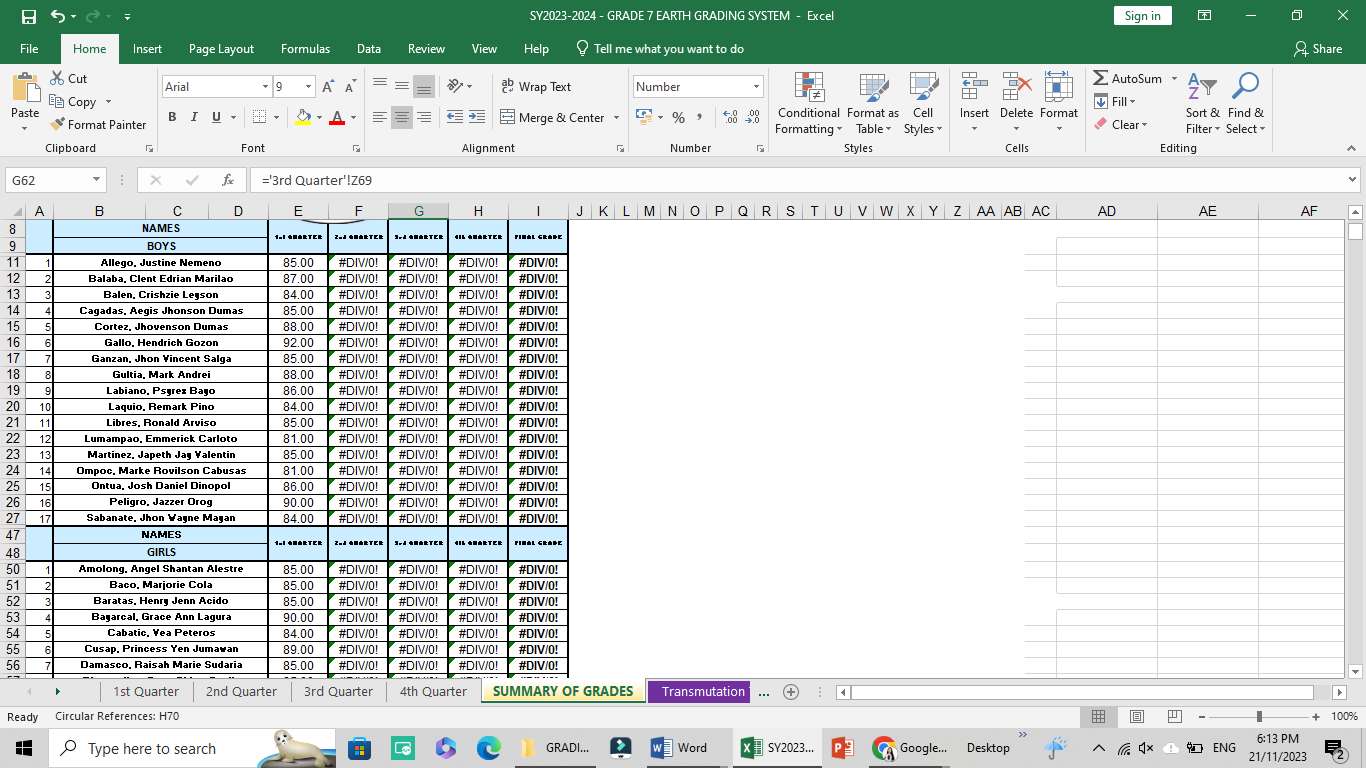Increase font size with the larger A

(x=329, y=87)
